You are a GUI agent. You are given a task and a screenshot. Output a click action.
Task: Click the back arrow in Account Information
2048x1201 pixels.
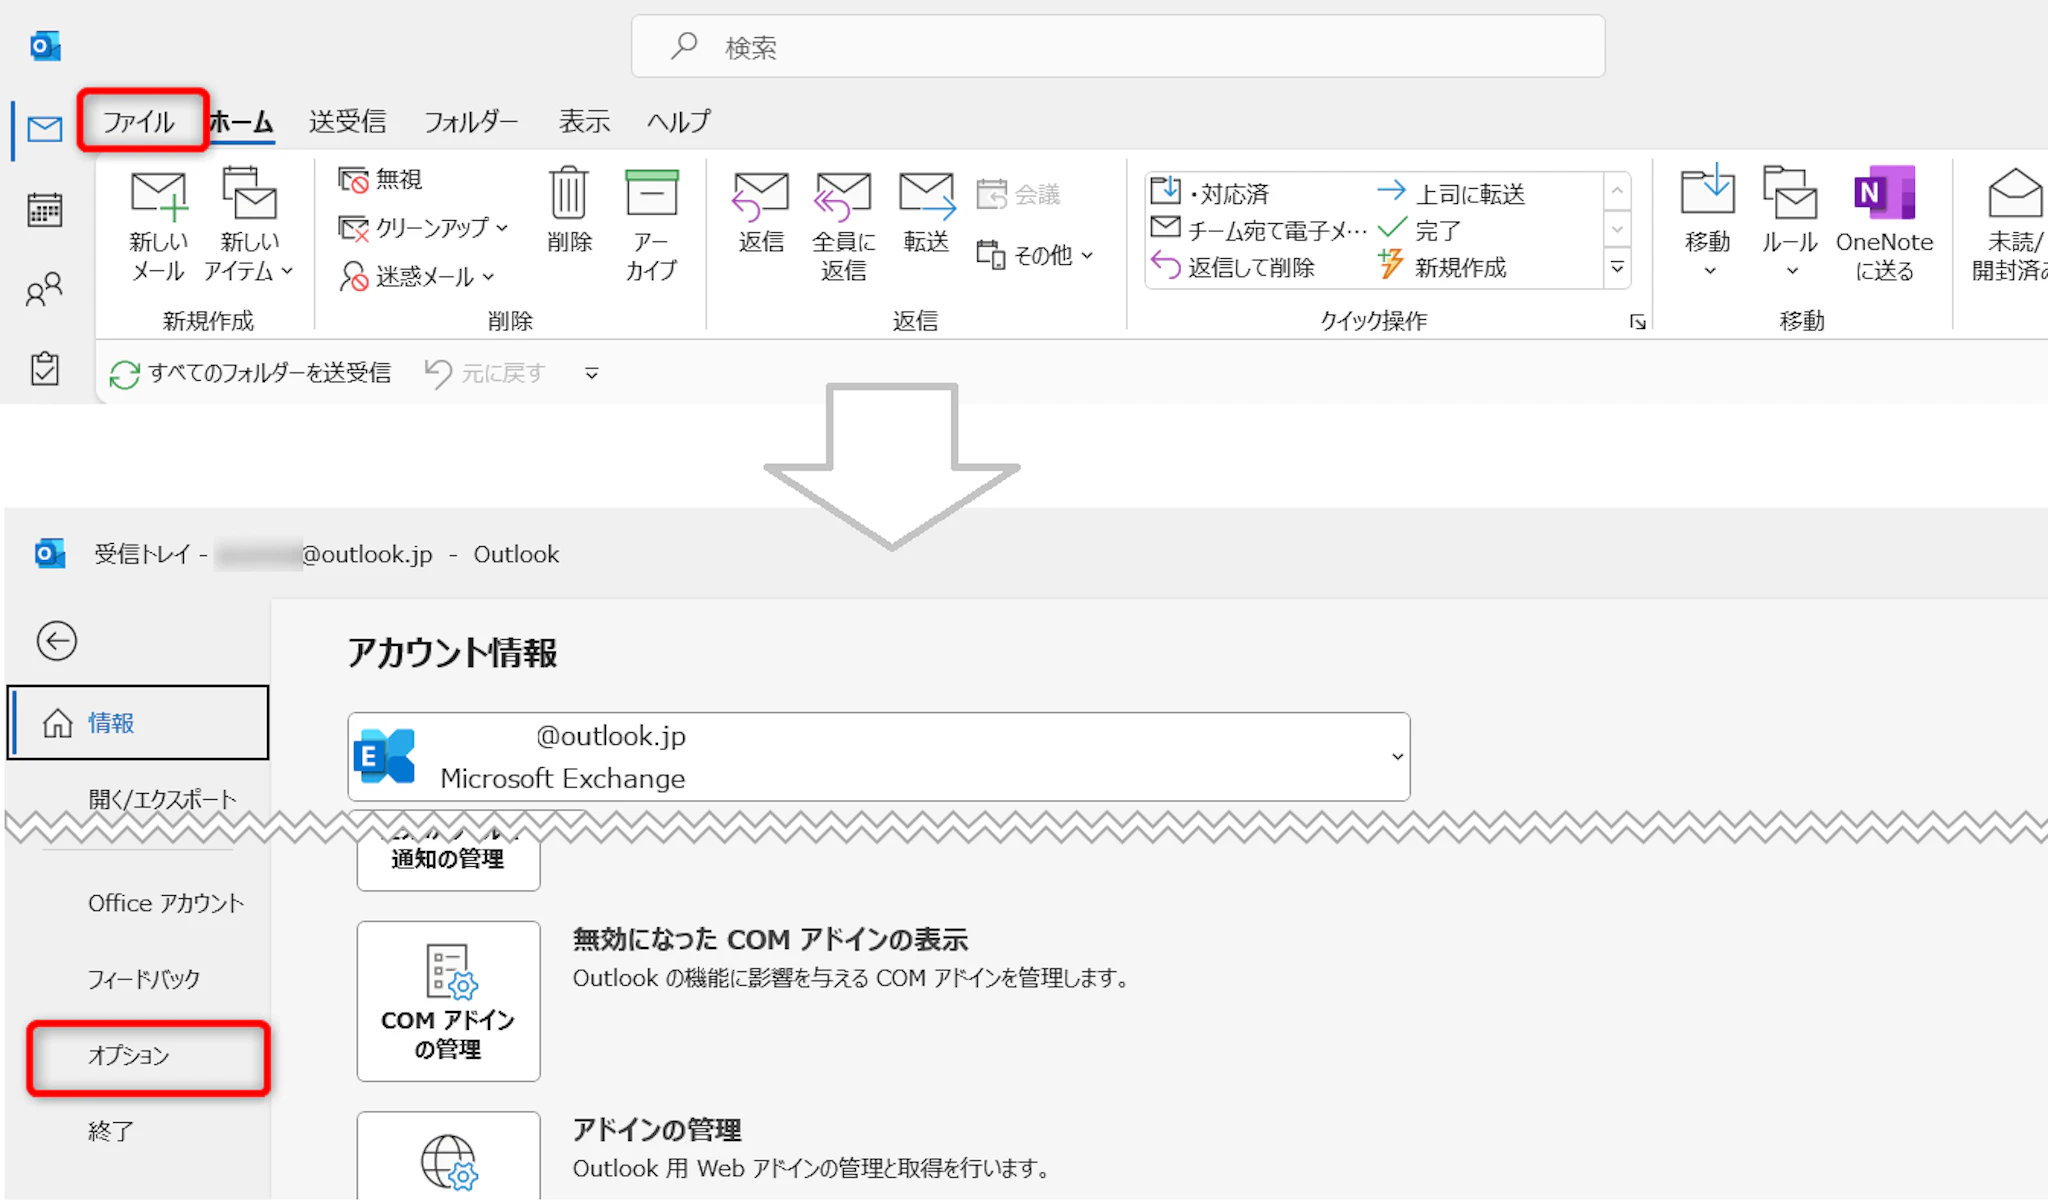pos(57,641)
